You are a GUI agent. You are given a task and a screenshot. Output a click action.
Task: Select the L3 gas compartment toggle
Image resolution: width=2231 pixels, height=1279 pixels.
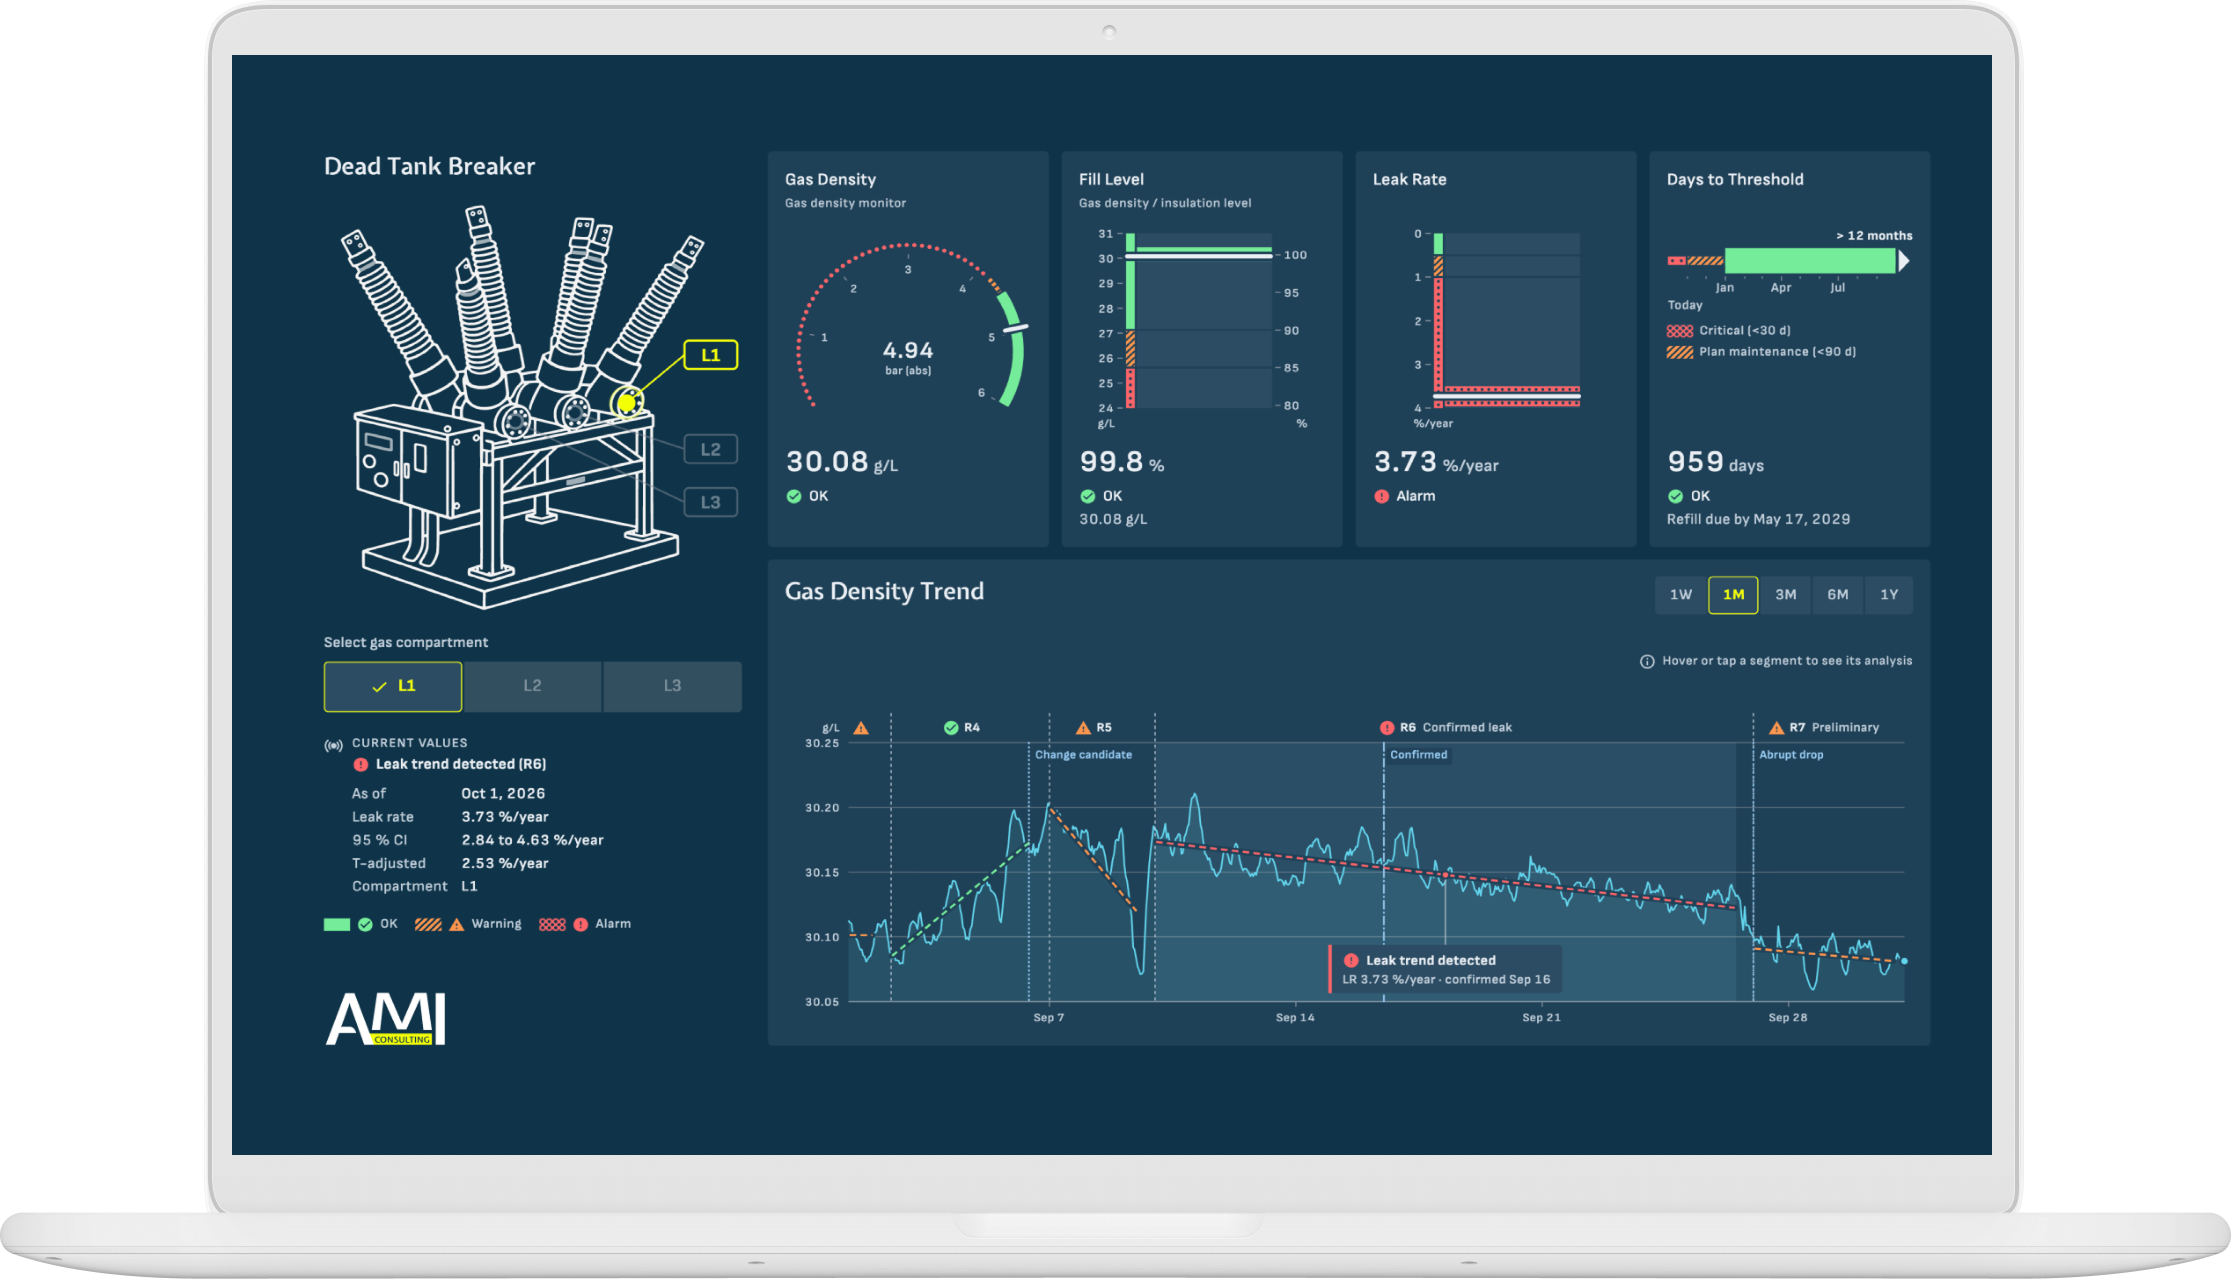pos(673,687)
